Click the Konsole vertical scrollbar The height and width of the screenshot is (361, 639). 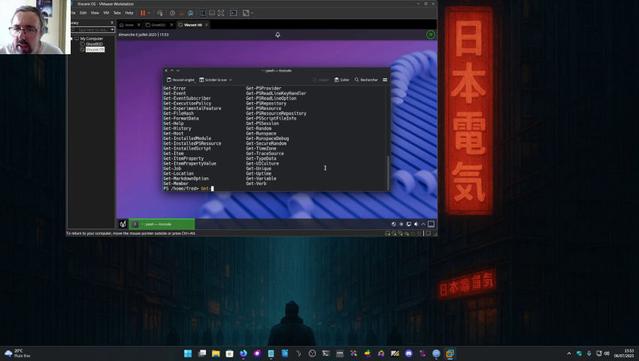point(388,171)
